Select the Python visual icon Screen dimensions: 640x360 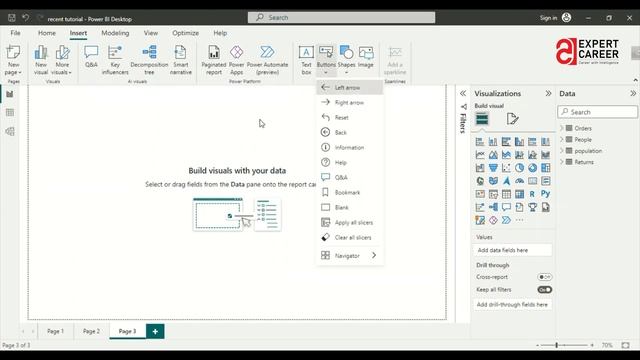[545, 194]
